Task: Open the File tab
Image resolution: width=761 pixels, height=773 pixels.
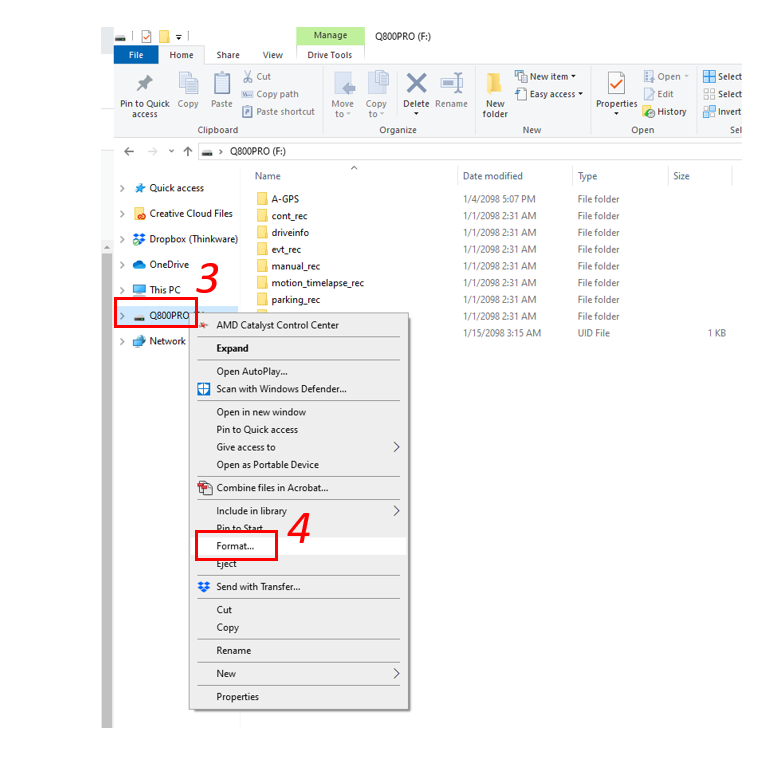Action: [x=136, y=55]
